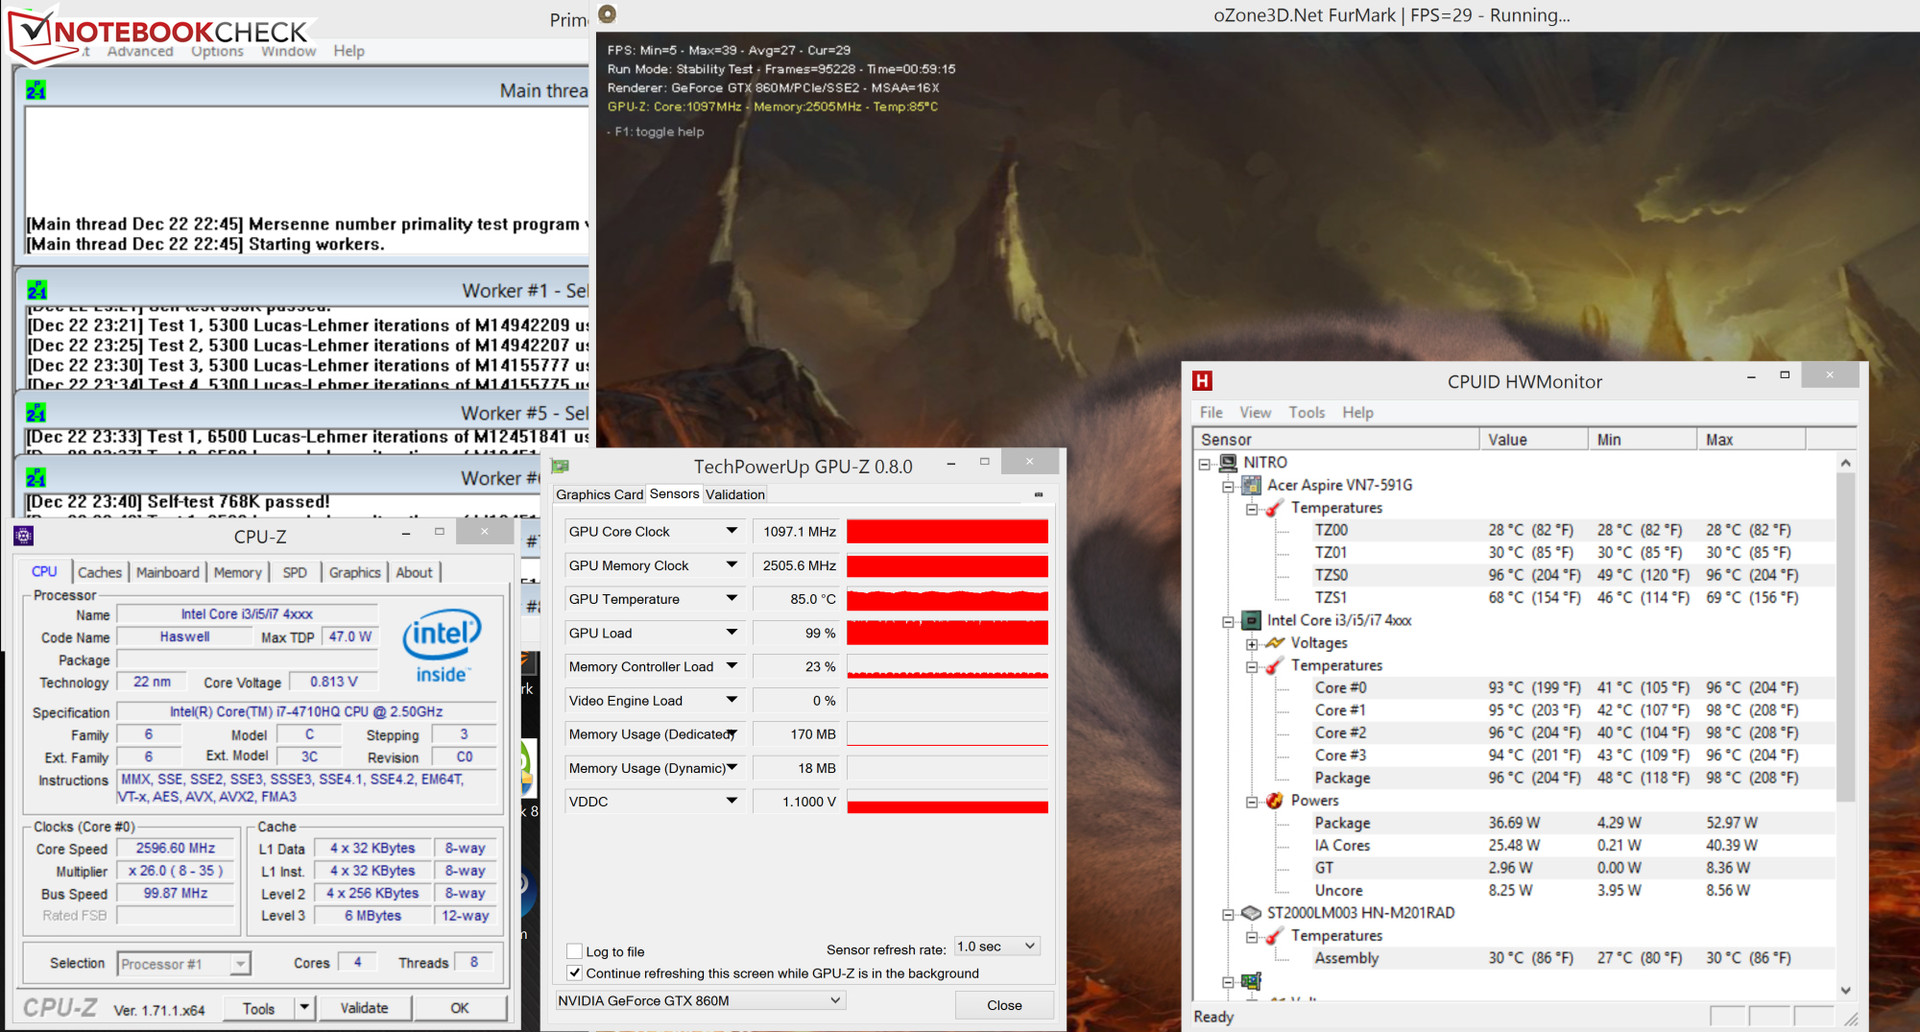Screen dimensions: 1920x1032
Task: Click the Temperatures thermometer icon under ST2000LM003
Action: point(1275,936)
